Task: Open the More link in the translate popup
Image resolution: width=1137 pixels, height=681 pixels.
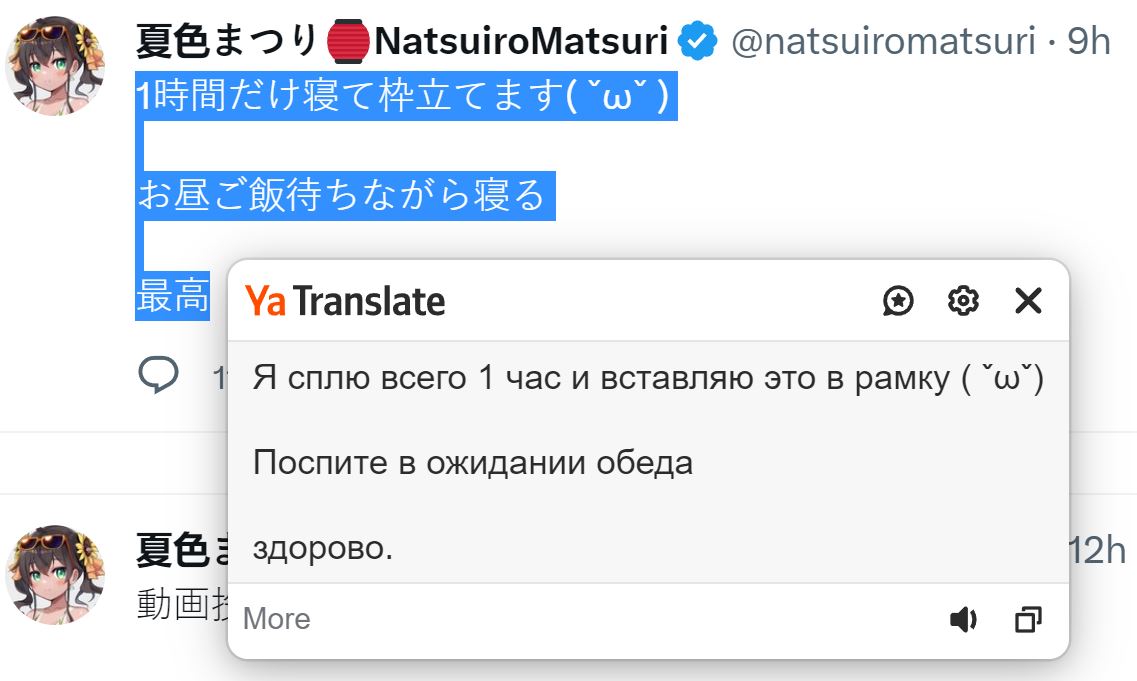Action: [276, 619]
